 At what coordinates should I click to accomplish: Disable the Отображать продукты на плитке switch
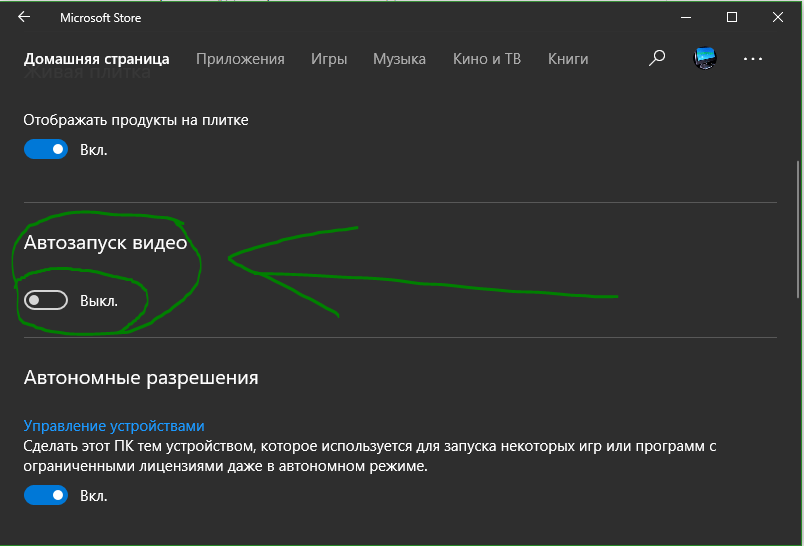pyautogui.click(x=46, y=149)
